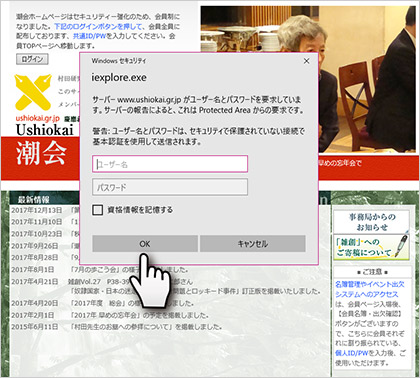Select the 2017年4月20日 総会 news entry
The image size is (420, 378).
102,303
